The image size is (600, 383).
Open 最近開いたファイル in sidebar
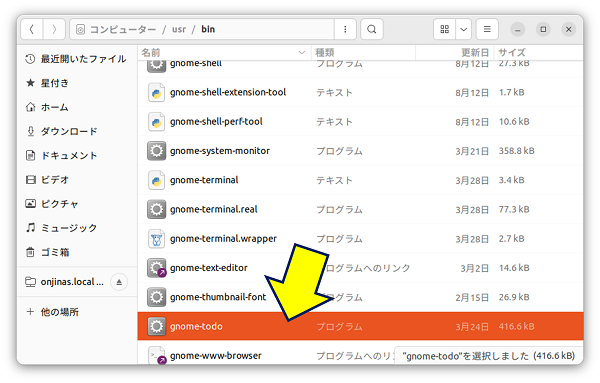pyautogui.click(x=76, y=59)
